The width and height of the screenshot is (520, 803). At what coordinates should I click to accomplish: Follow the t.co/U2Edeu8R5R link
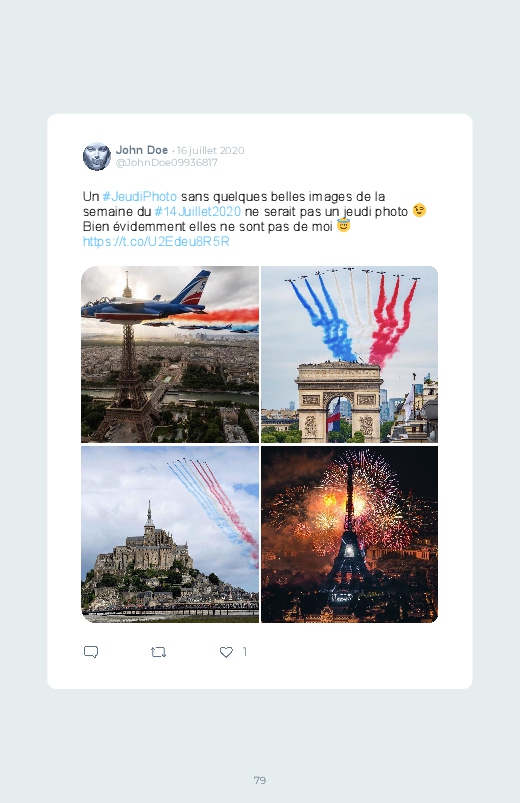156,241
